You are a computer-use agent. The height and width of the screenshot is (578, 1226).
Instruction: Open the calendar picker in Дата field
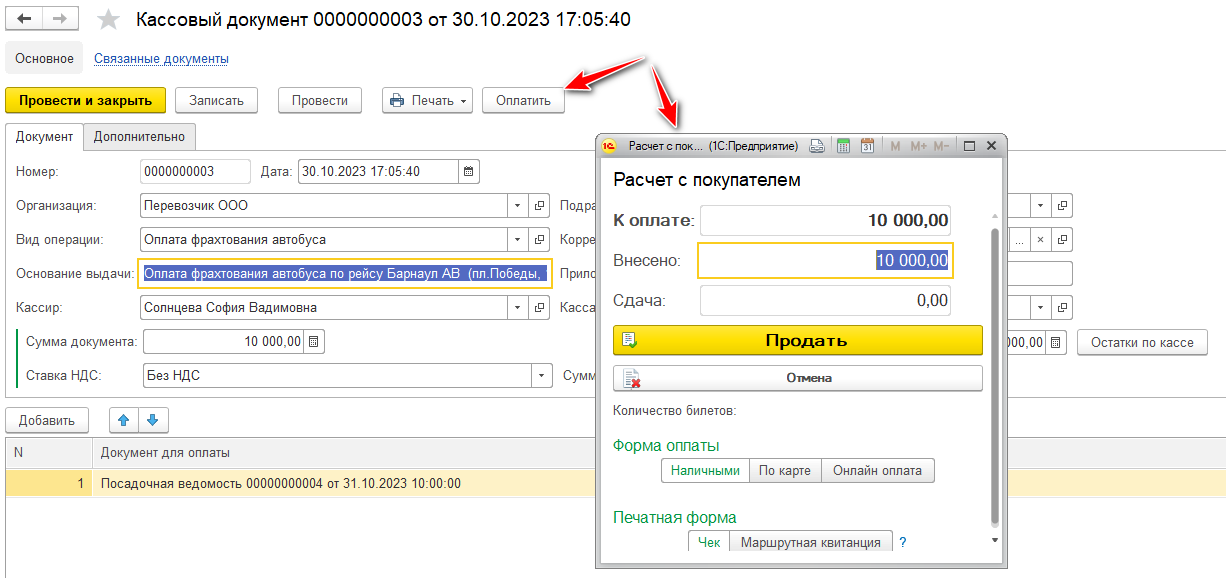coord(469,171)
